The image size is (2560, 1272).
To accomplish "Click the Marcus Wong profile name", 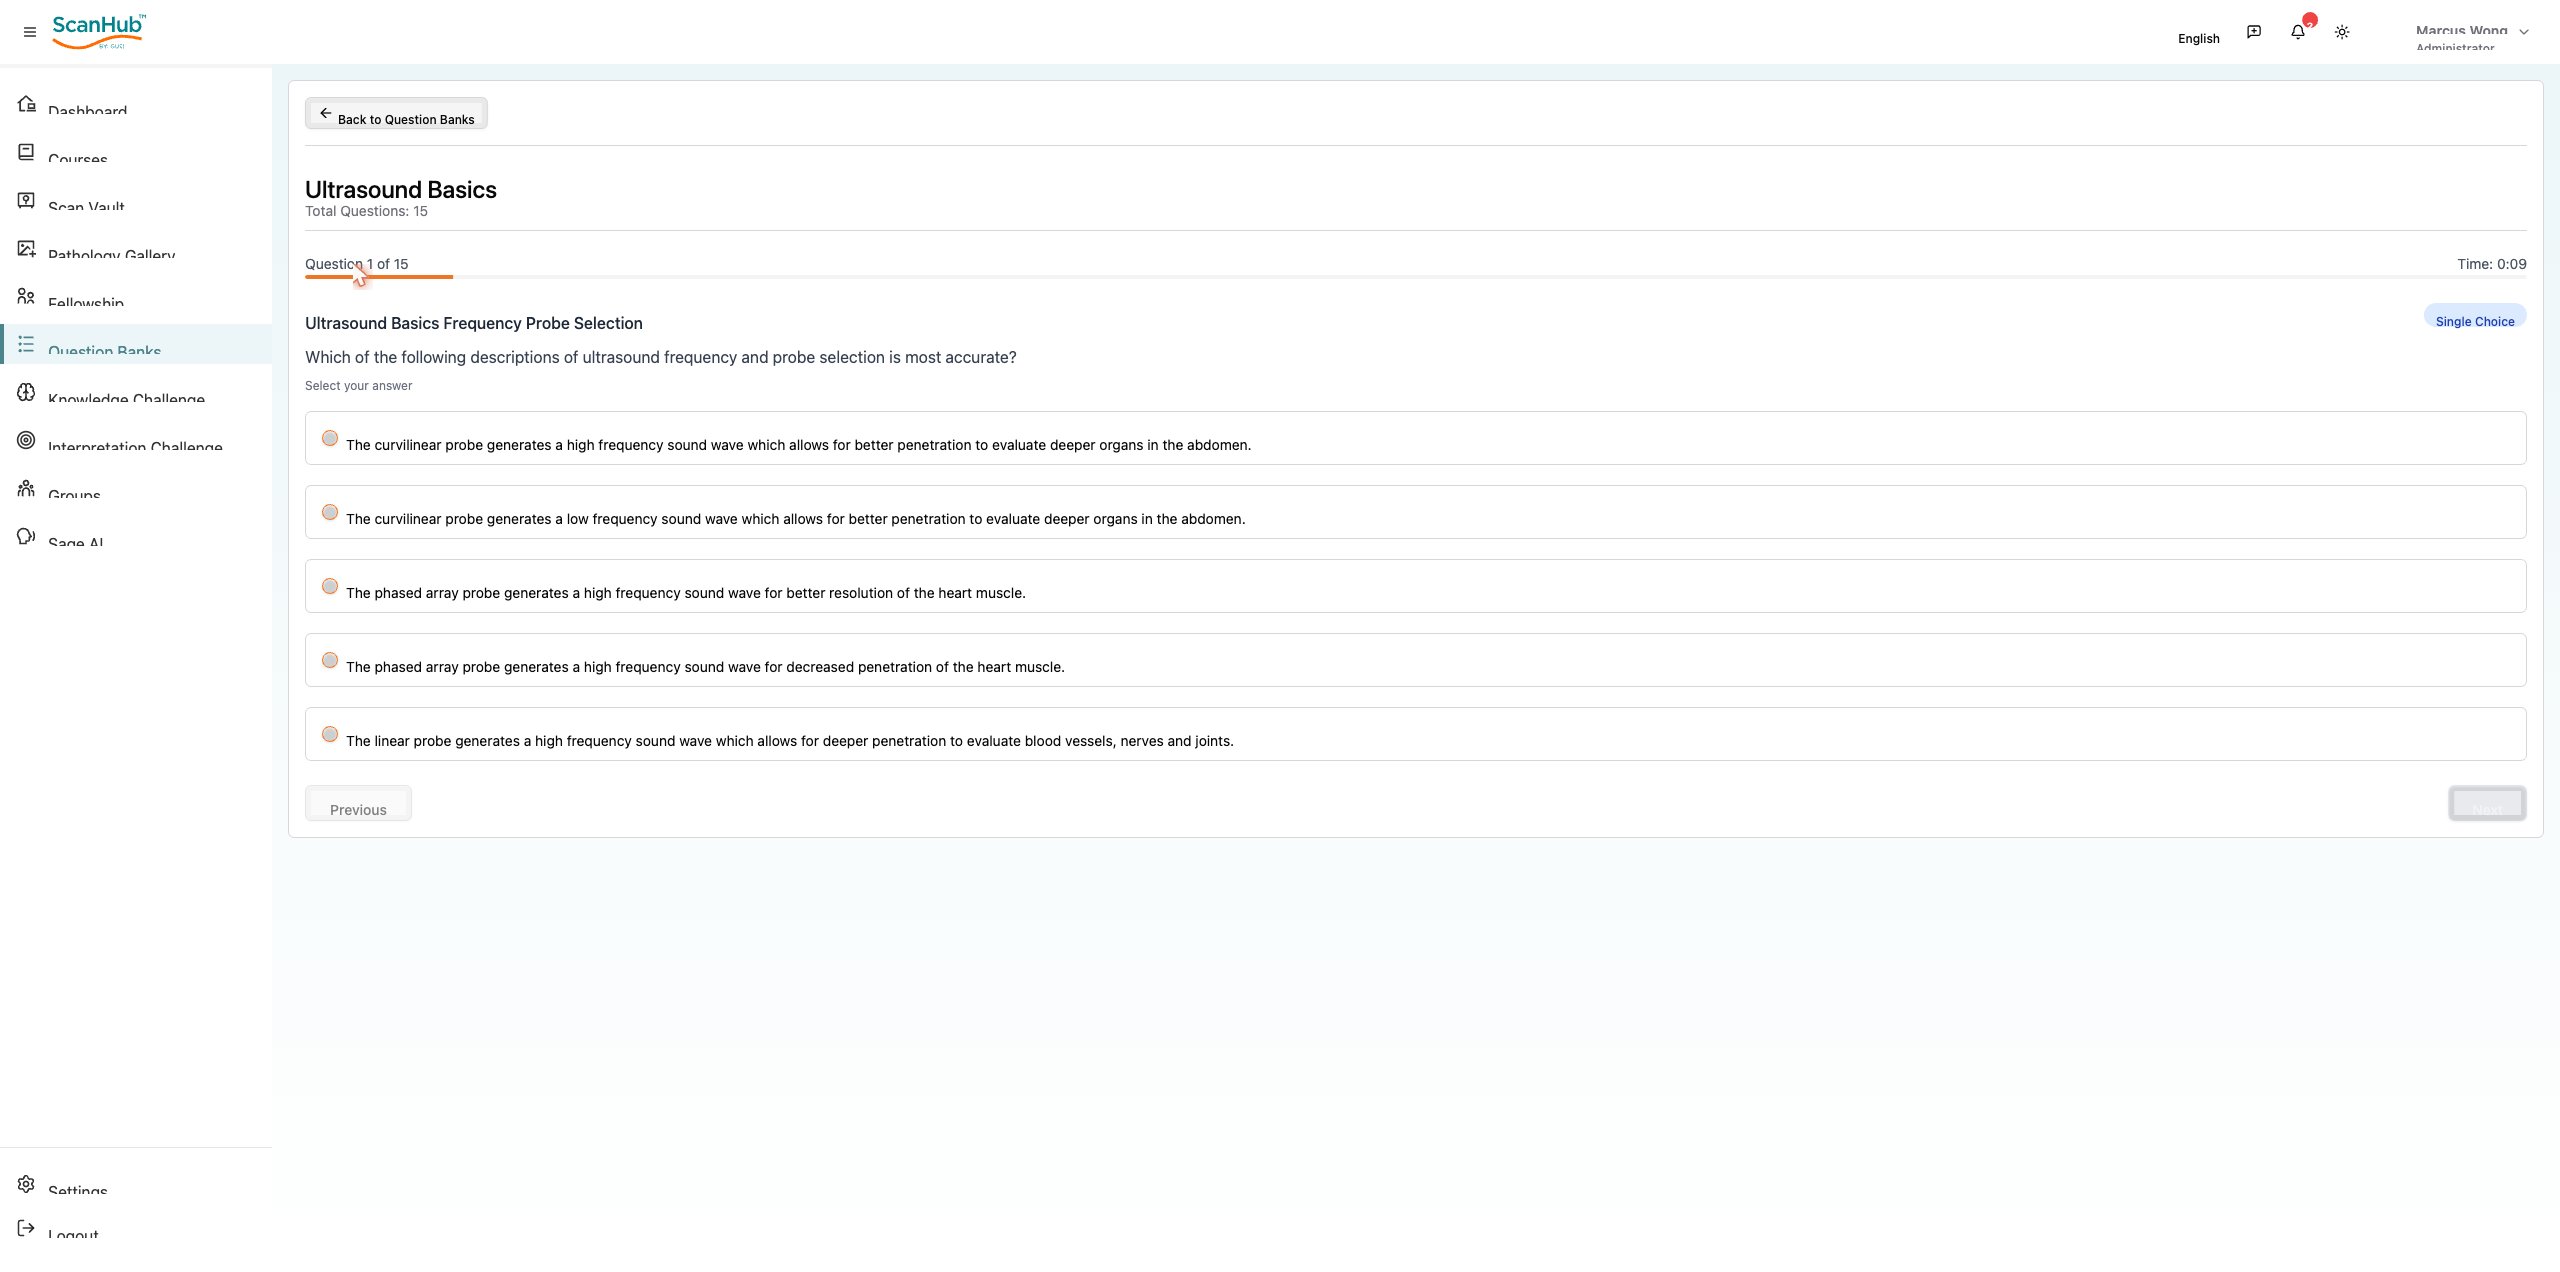I will 2461,30.
